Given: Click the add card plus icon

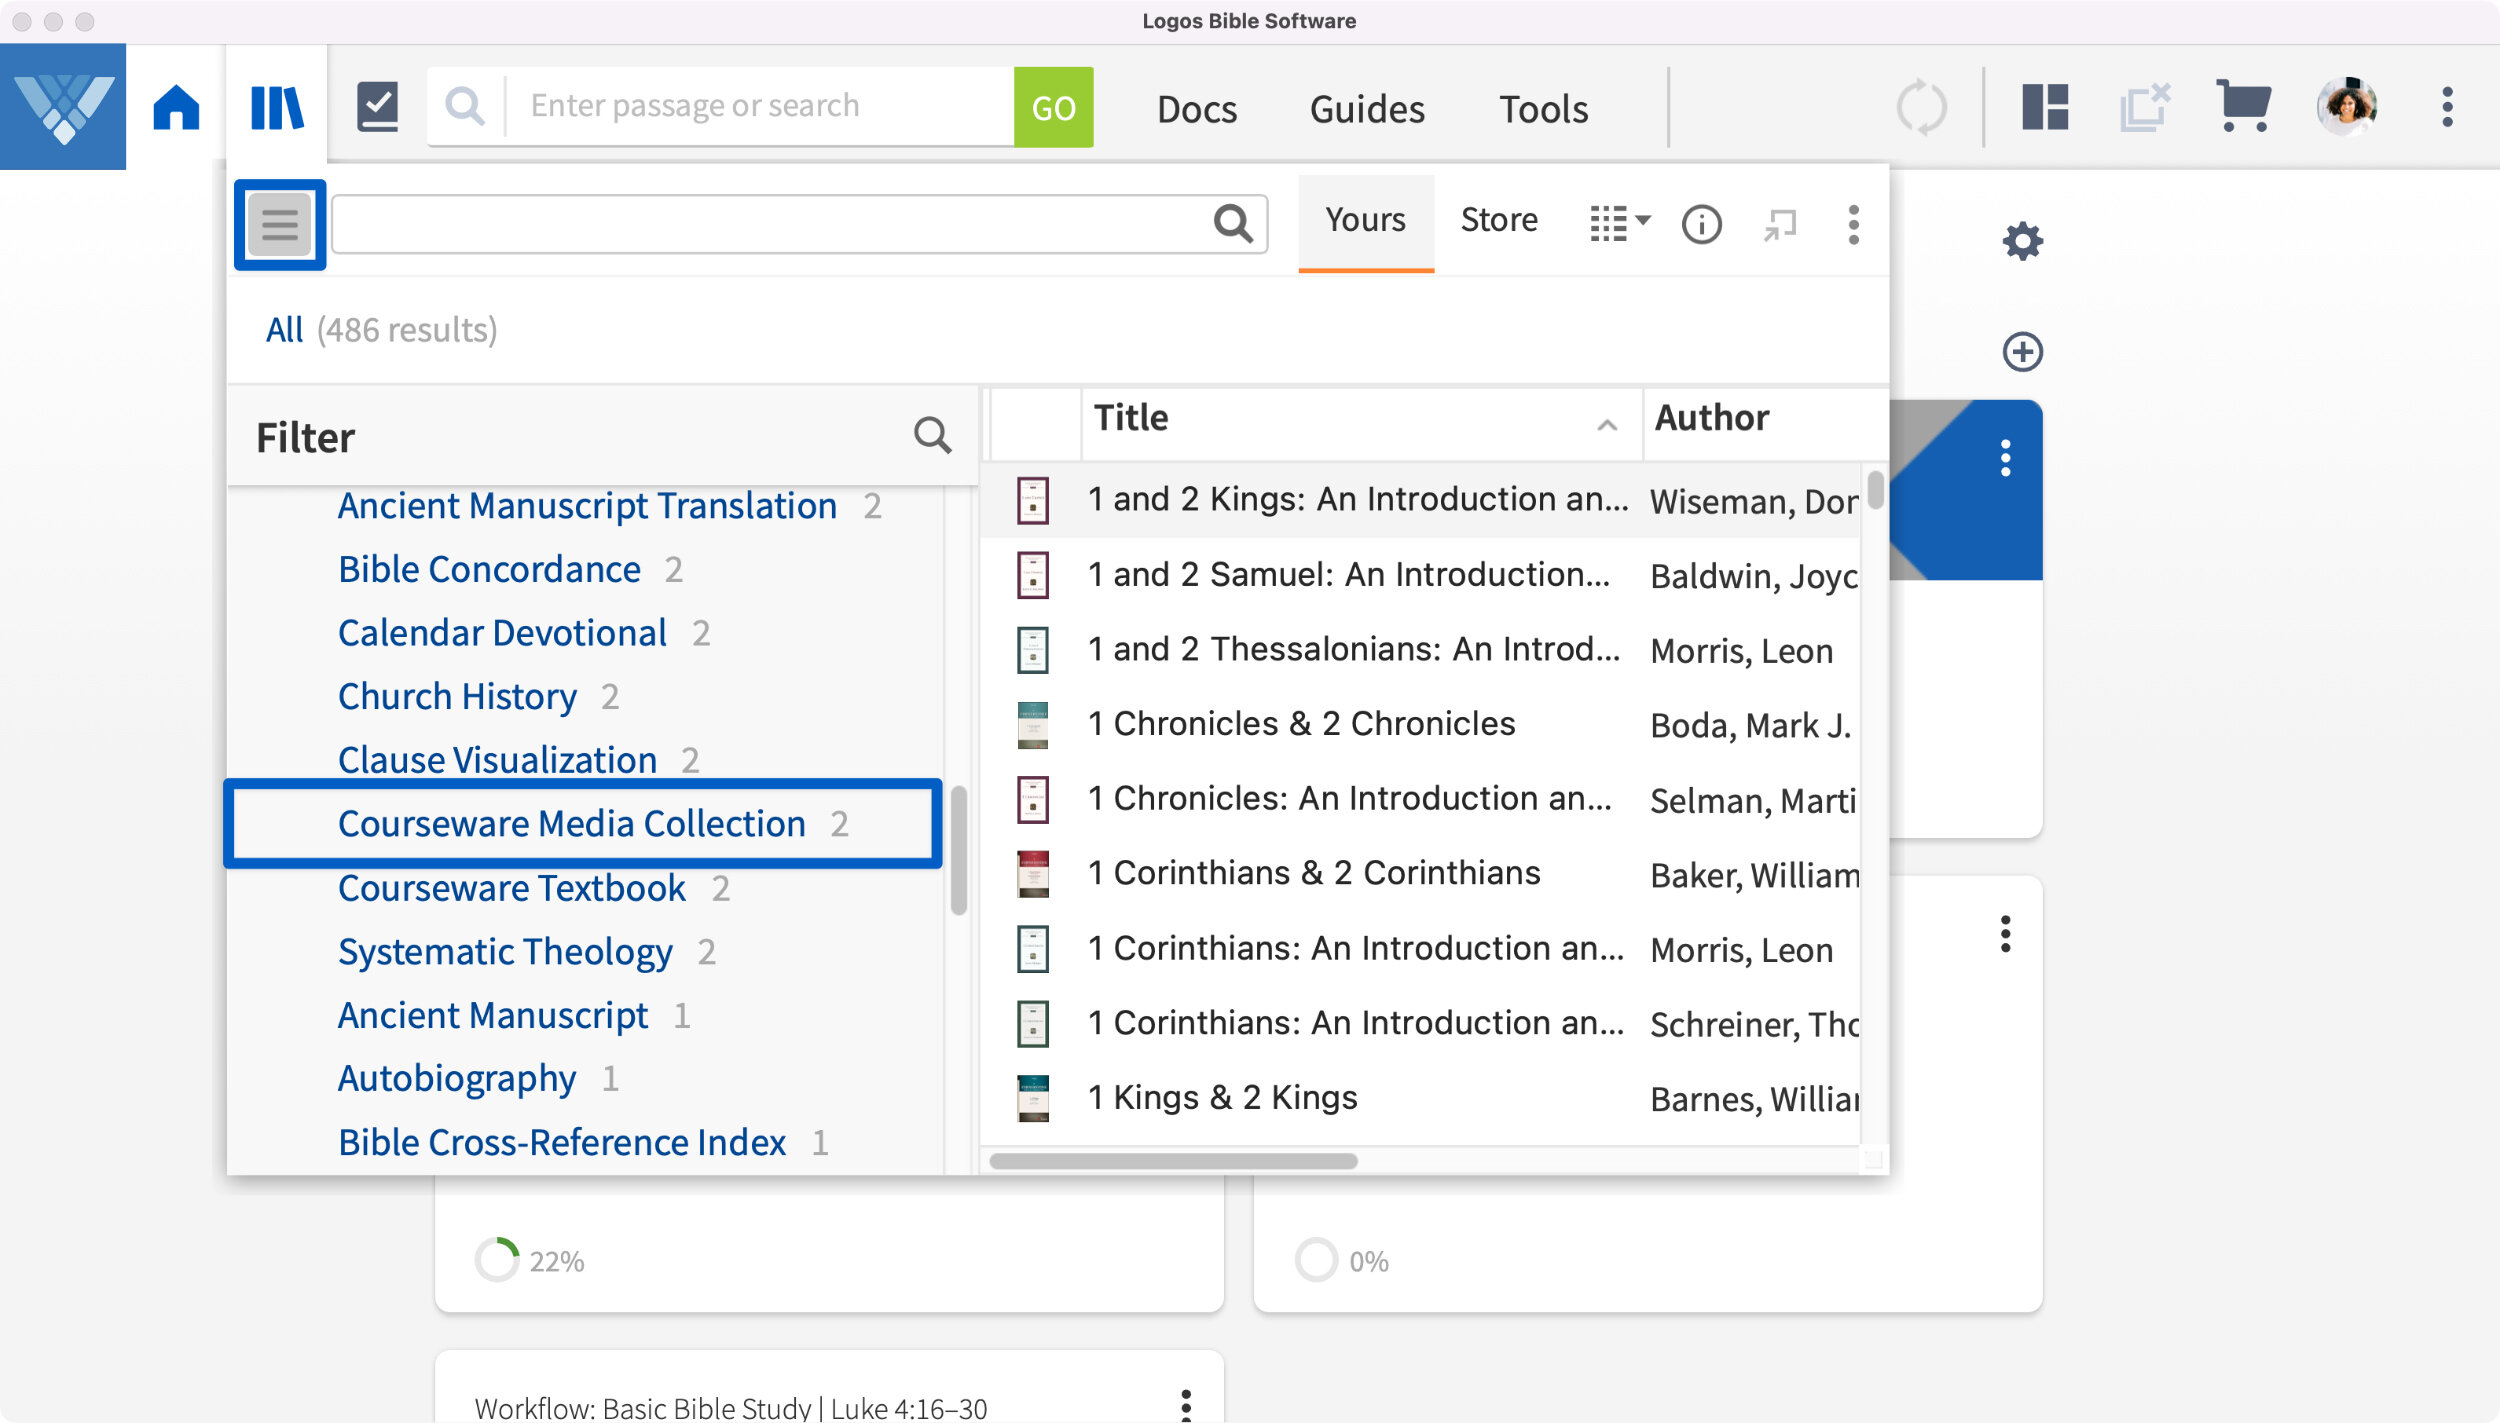Looking at the screenshot, I should [2022, 351].
